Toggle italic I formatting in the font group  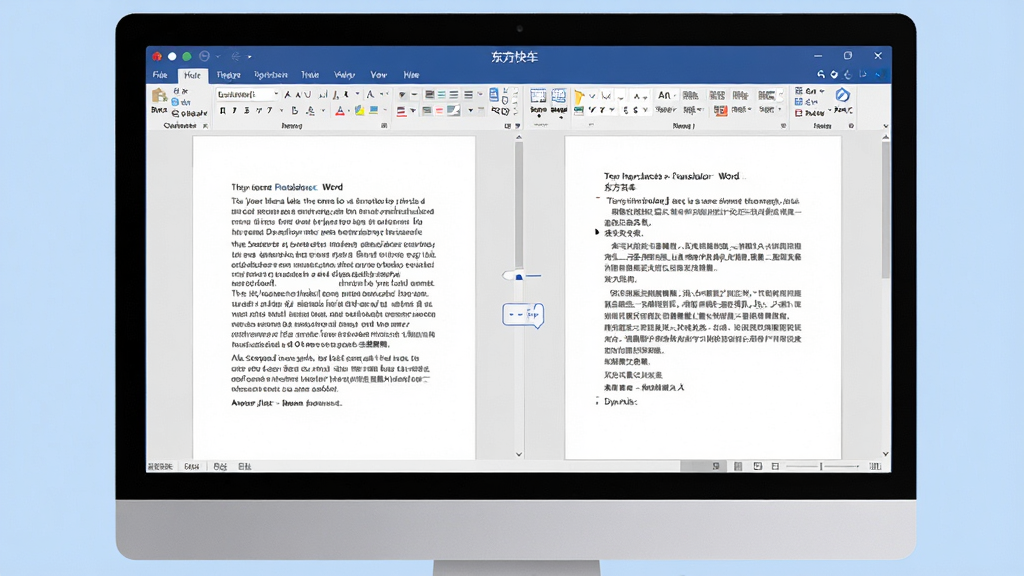click(x=234, y=111)
